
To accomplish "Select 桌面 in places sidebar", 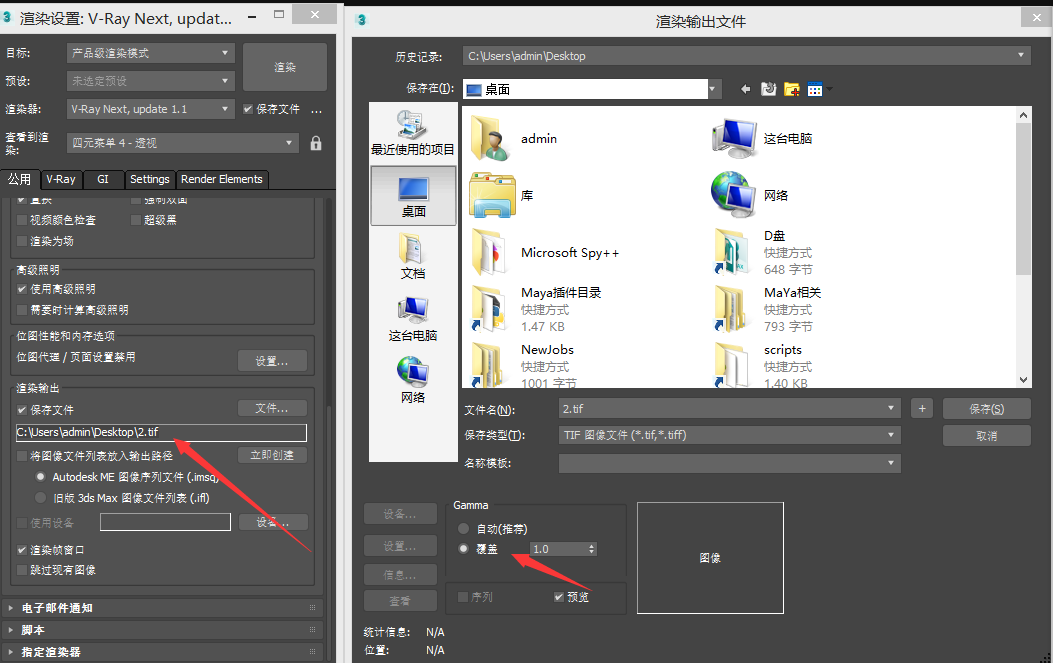I will 413,196.
